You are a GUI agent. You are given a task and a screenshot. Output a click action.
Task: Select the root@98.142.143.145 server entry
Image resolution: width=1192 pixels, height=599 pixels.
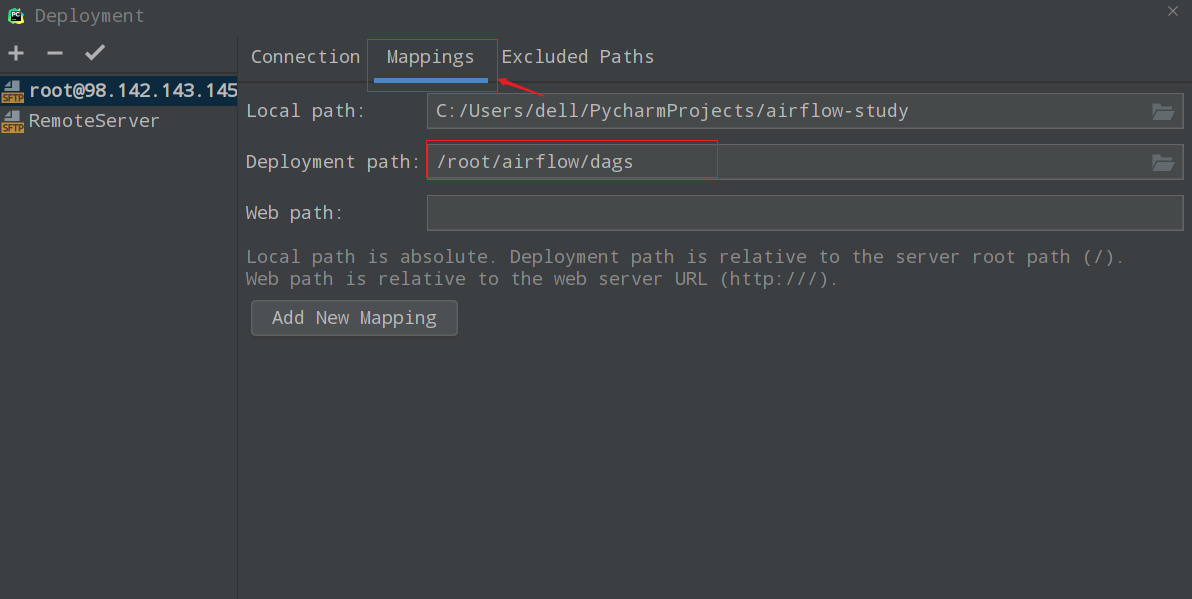coord(132,91)
